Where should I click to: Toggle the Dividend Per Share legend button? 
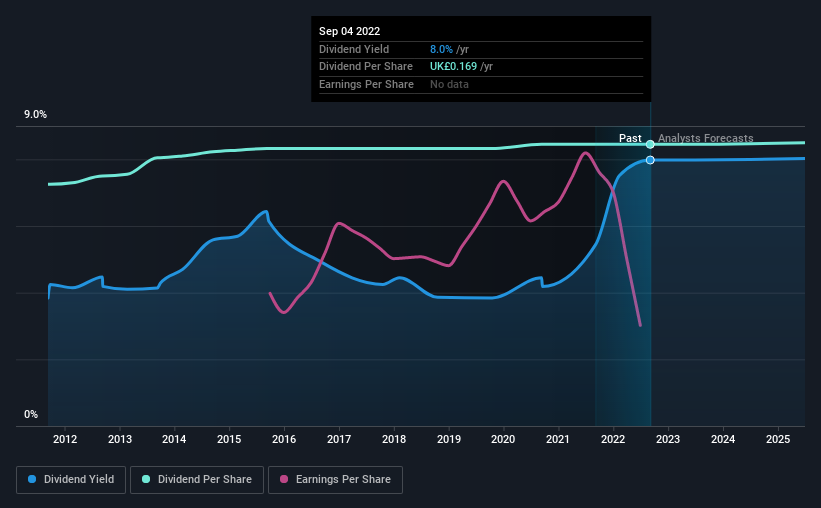pos(197,480)
